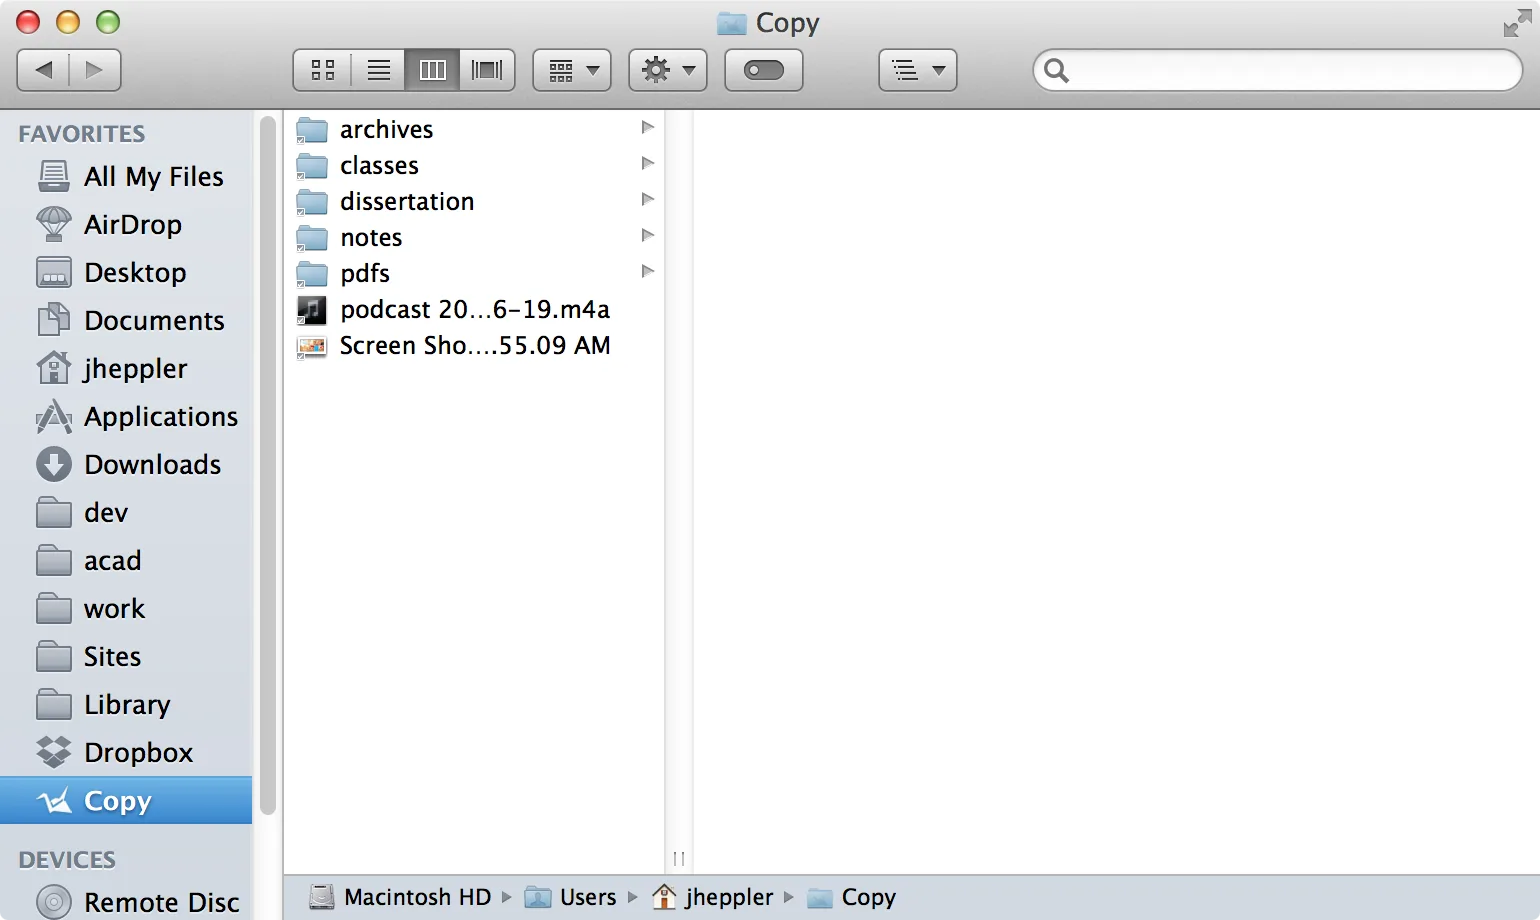The width and height of the screenshot is (1540, 920).
Task: Open the list-style dropdown in toolbar
Action: tap(918, 70)
